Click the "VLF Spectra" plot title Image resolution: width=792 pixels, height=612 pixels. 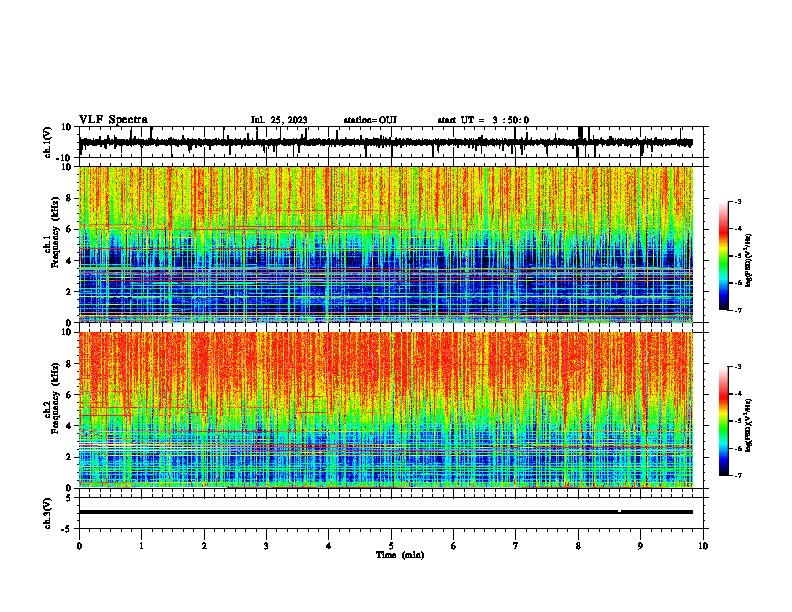point(113,120)
